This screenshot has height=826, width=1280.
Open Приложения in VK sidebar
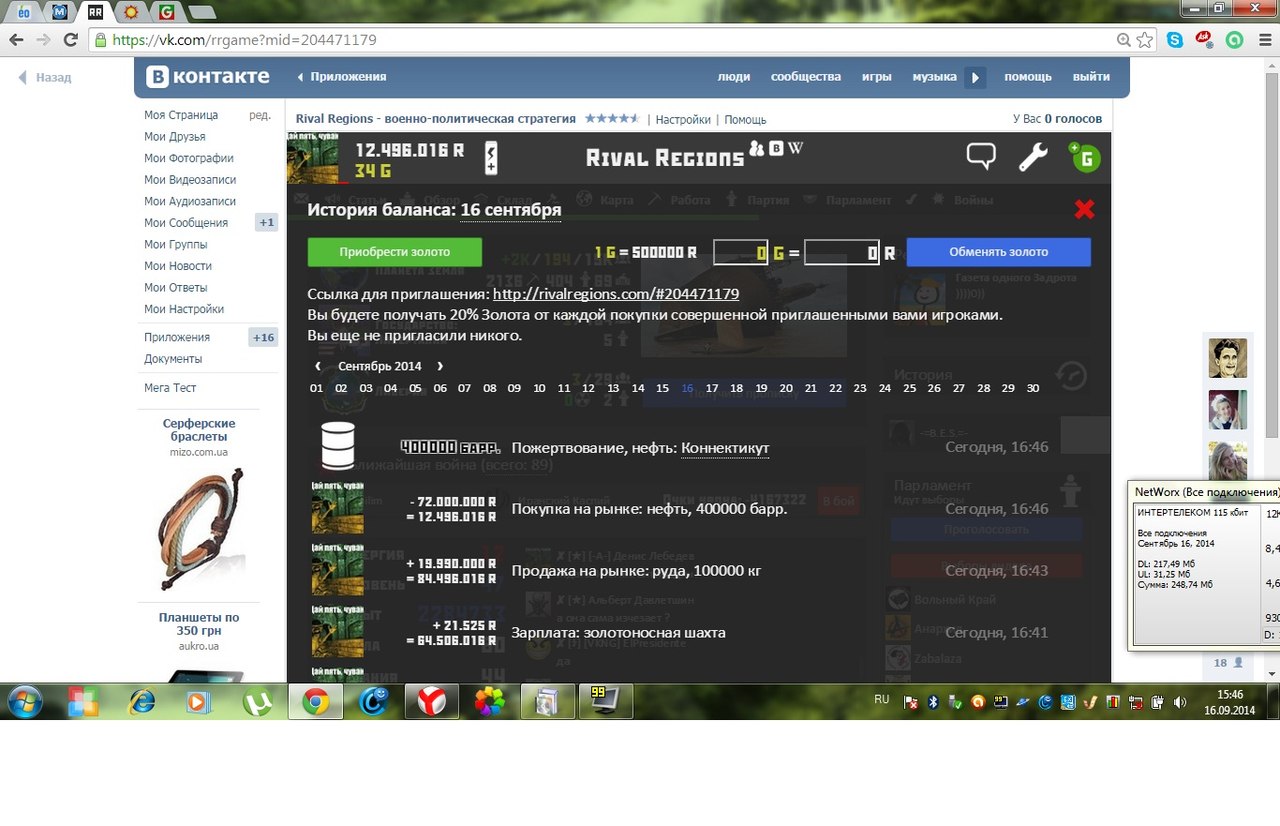(x=177, y=337)
